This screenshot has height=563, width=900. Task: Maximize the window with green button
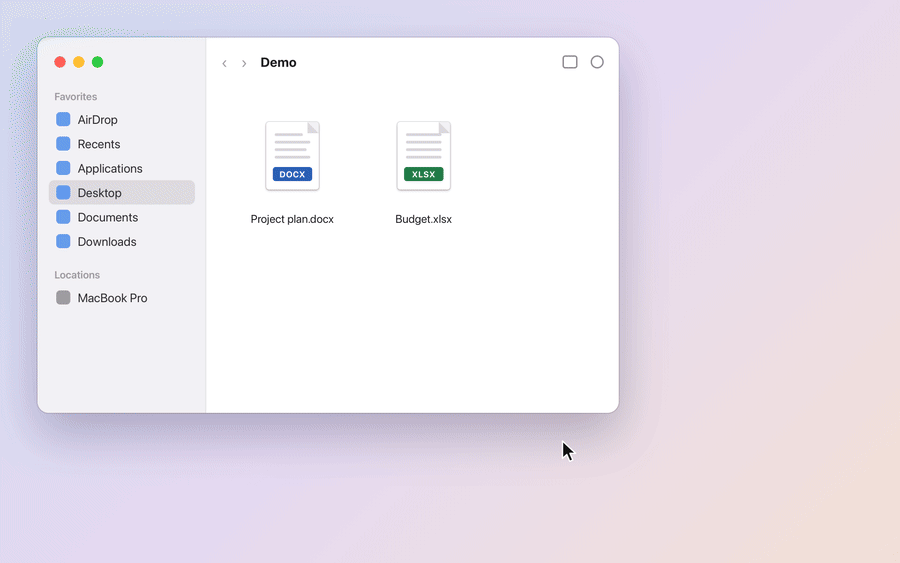(98, 62)
